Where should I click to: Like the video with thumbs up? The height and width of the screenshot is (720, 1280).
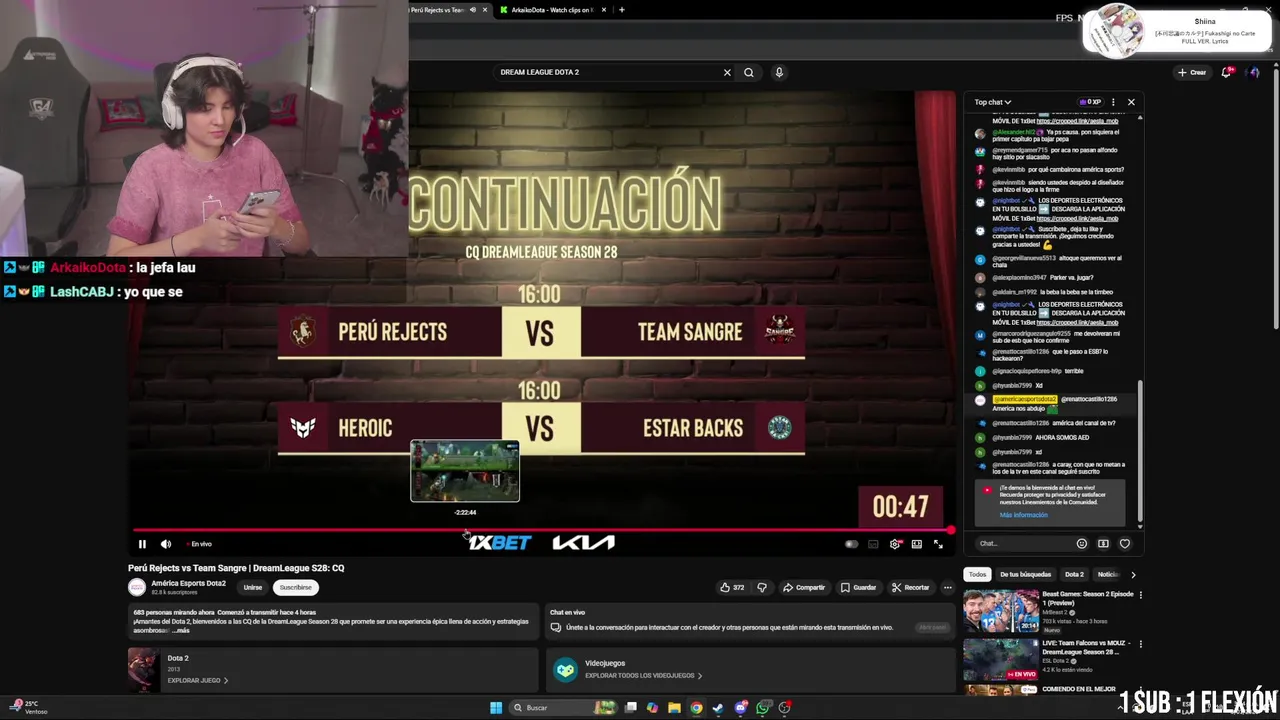coord(732,587)
